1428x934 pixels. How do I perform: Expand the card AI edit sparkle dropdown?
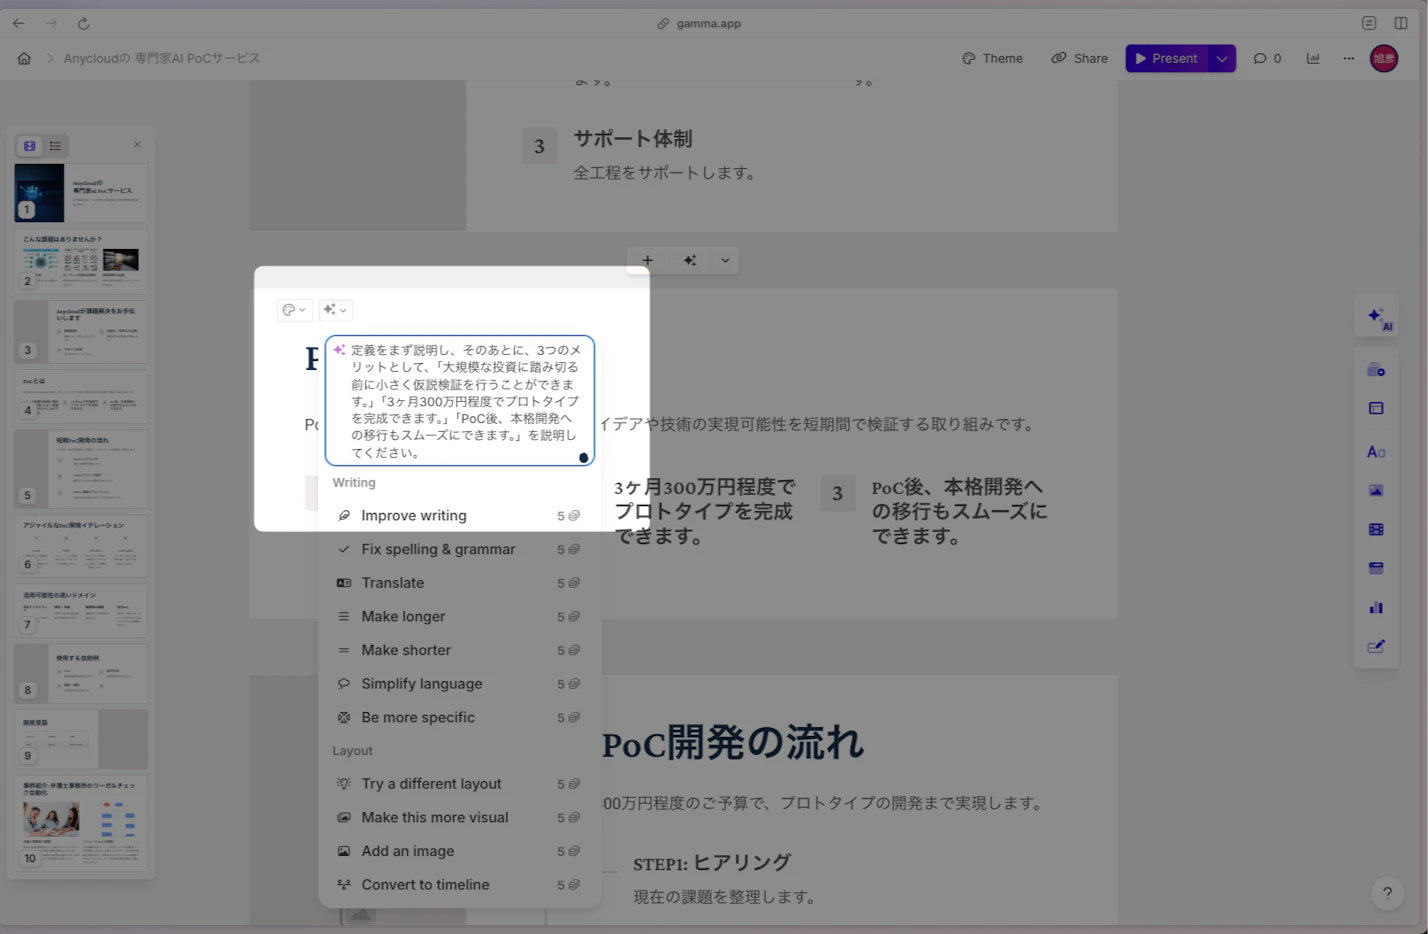point(335,310)
